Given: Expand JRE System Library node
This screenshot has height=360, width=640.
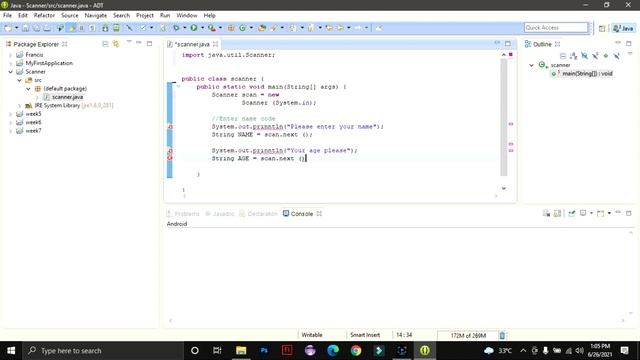Looking at the screenshot, I should (x=19, y=106).
